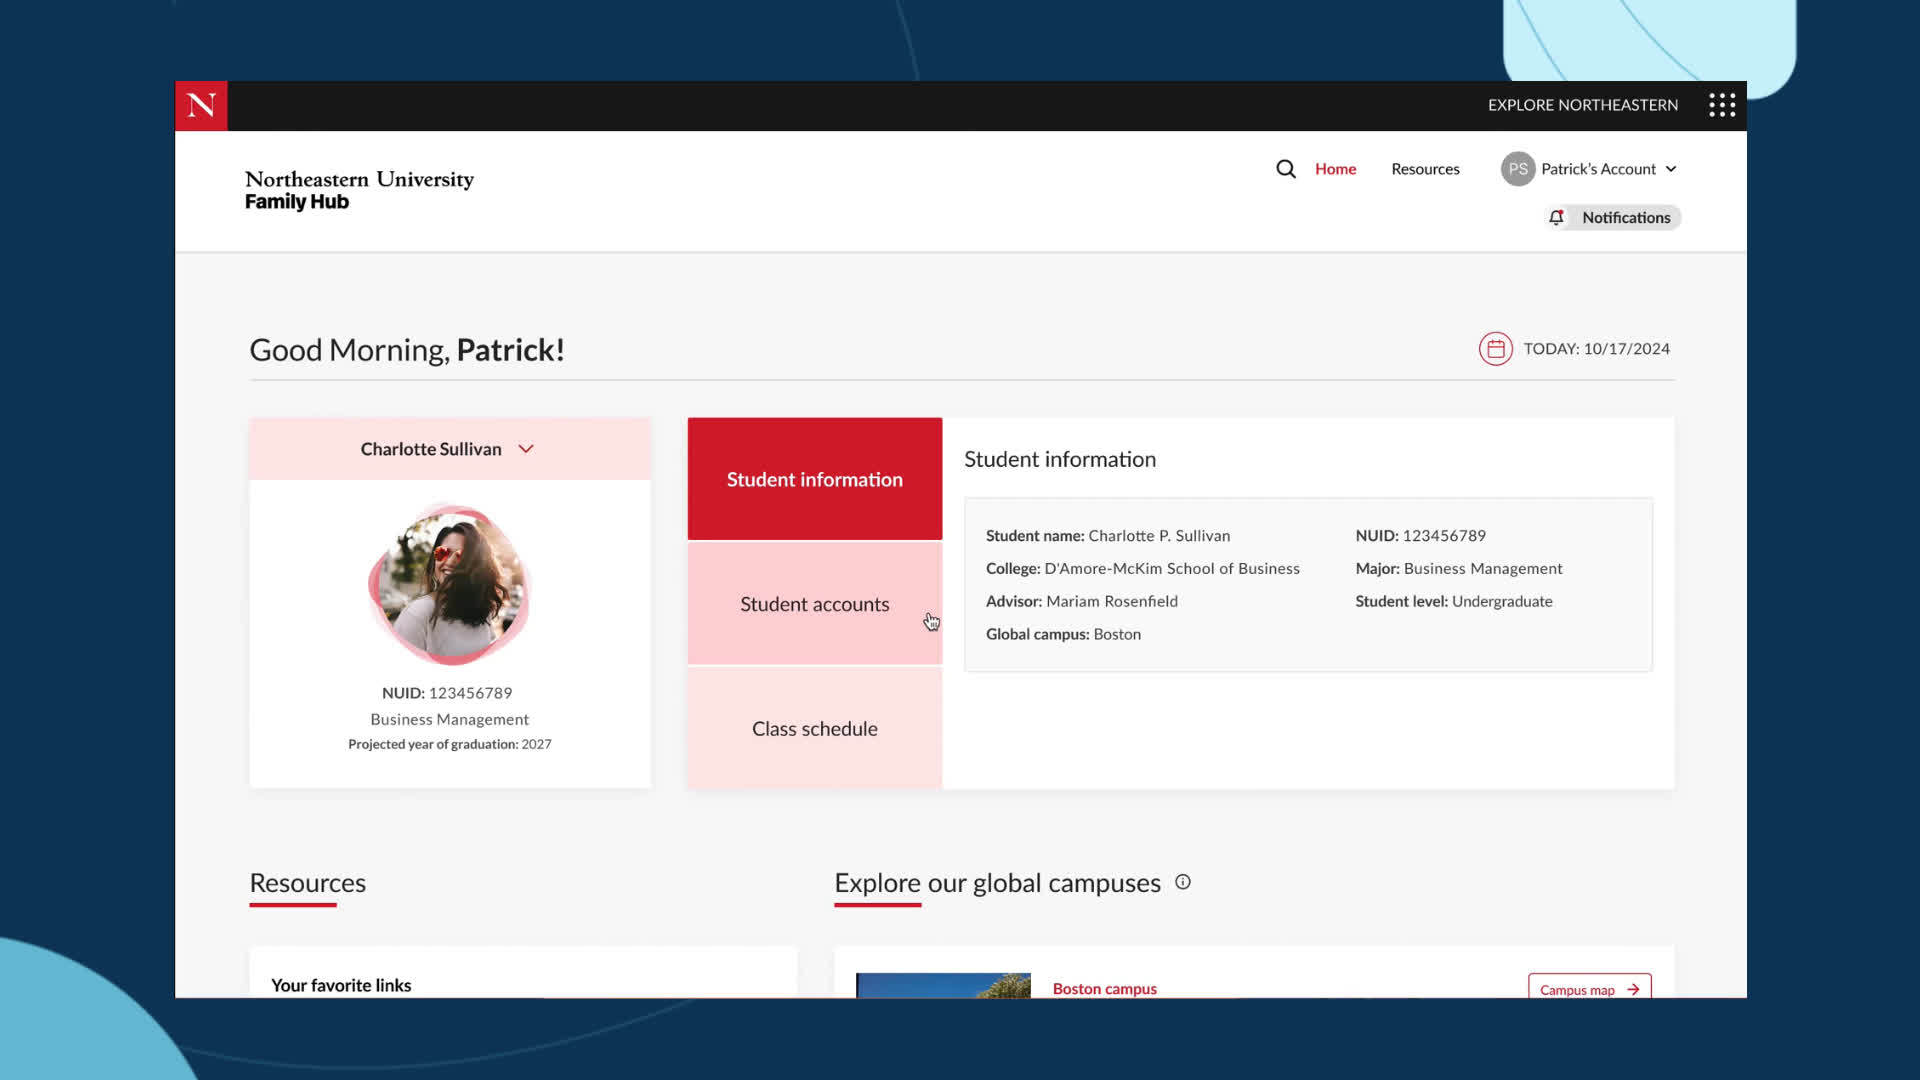This screenshot has width=1920, height=1080.
Task: Click the Boston campus link
Action: point(1104,988)
